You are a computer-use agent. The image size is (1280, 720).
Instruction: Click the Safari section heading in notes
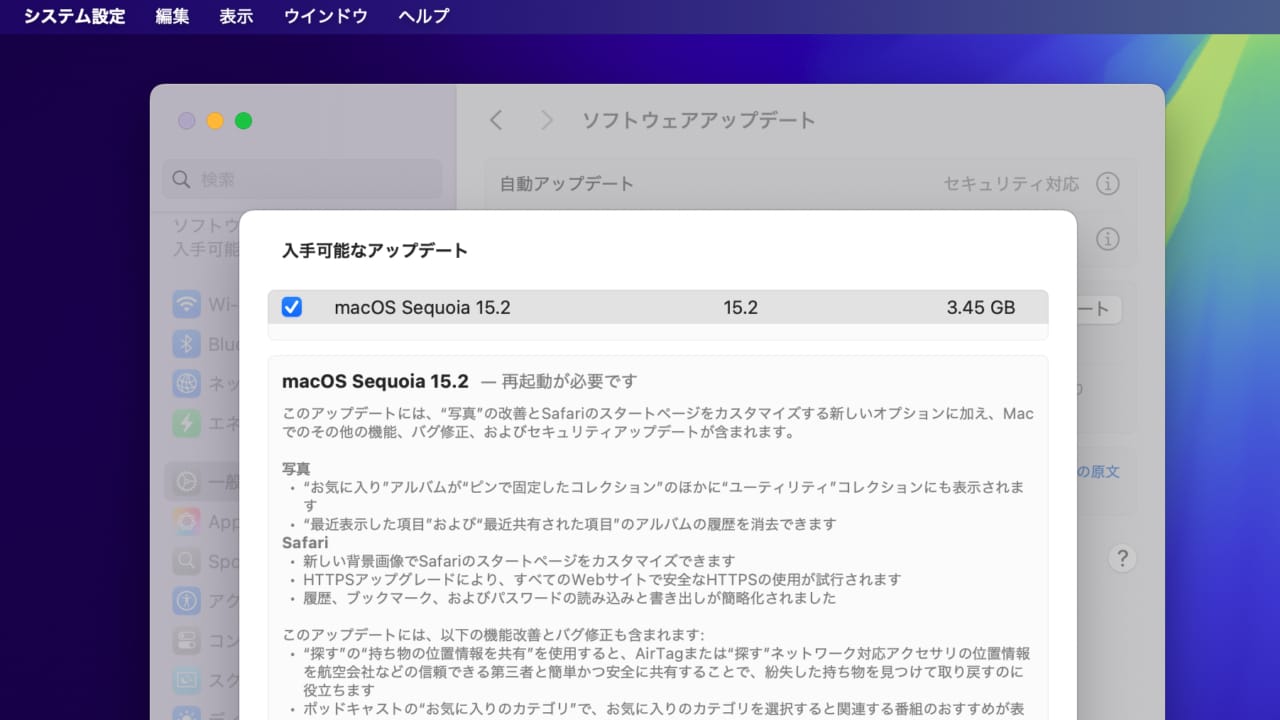pyautogui.click(x=305, y=542)
